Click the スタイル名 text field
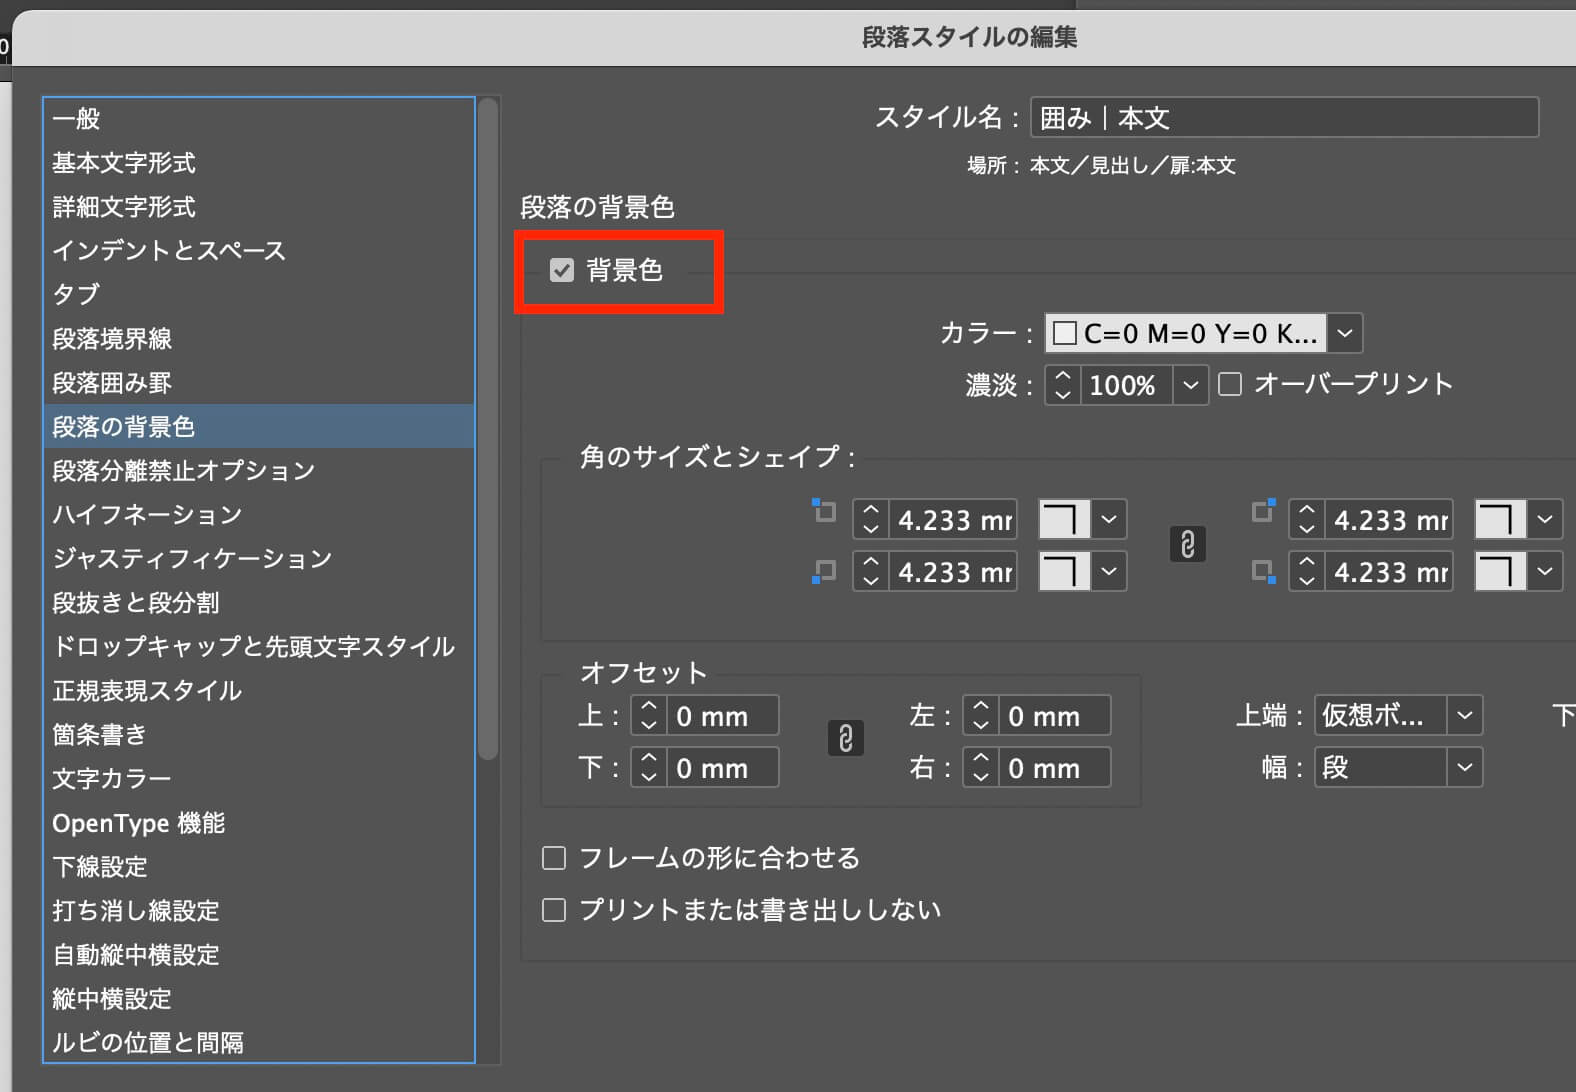 click(x=1284, y=118)
